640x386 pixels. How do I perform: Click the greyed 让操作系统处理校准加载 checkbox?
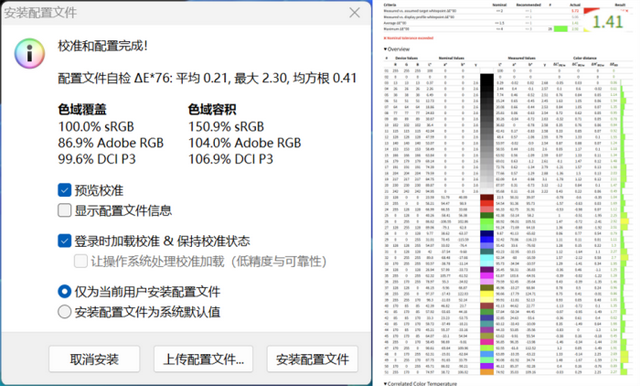pos(80,261)
